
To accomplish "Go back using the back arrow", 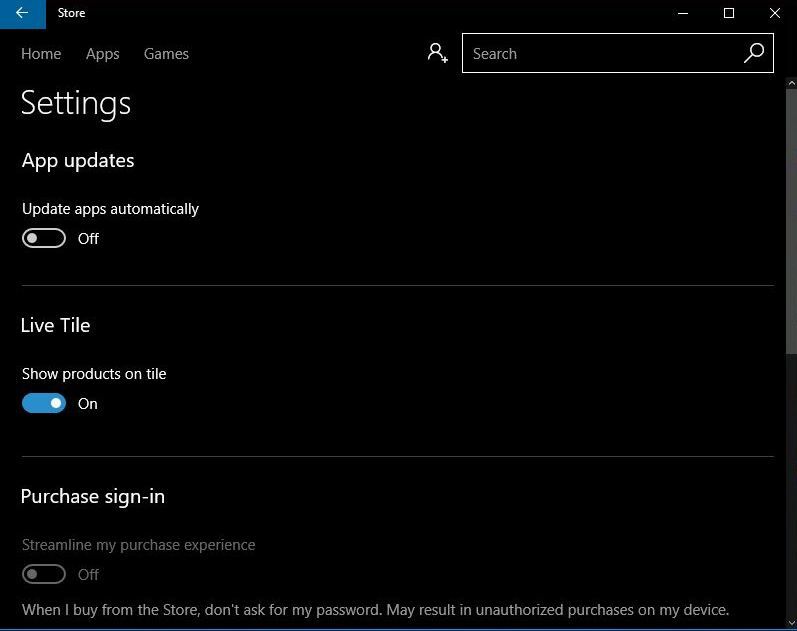I will [22, 14].
